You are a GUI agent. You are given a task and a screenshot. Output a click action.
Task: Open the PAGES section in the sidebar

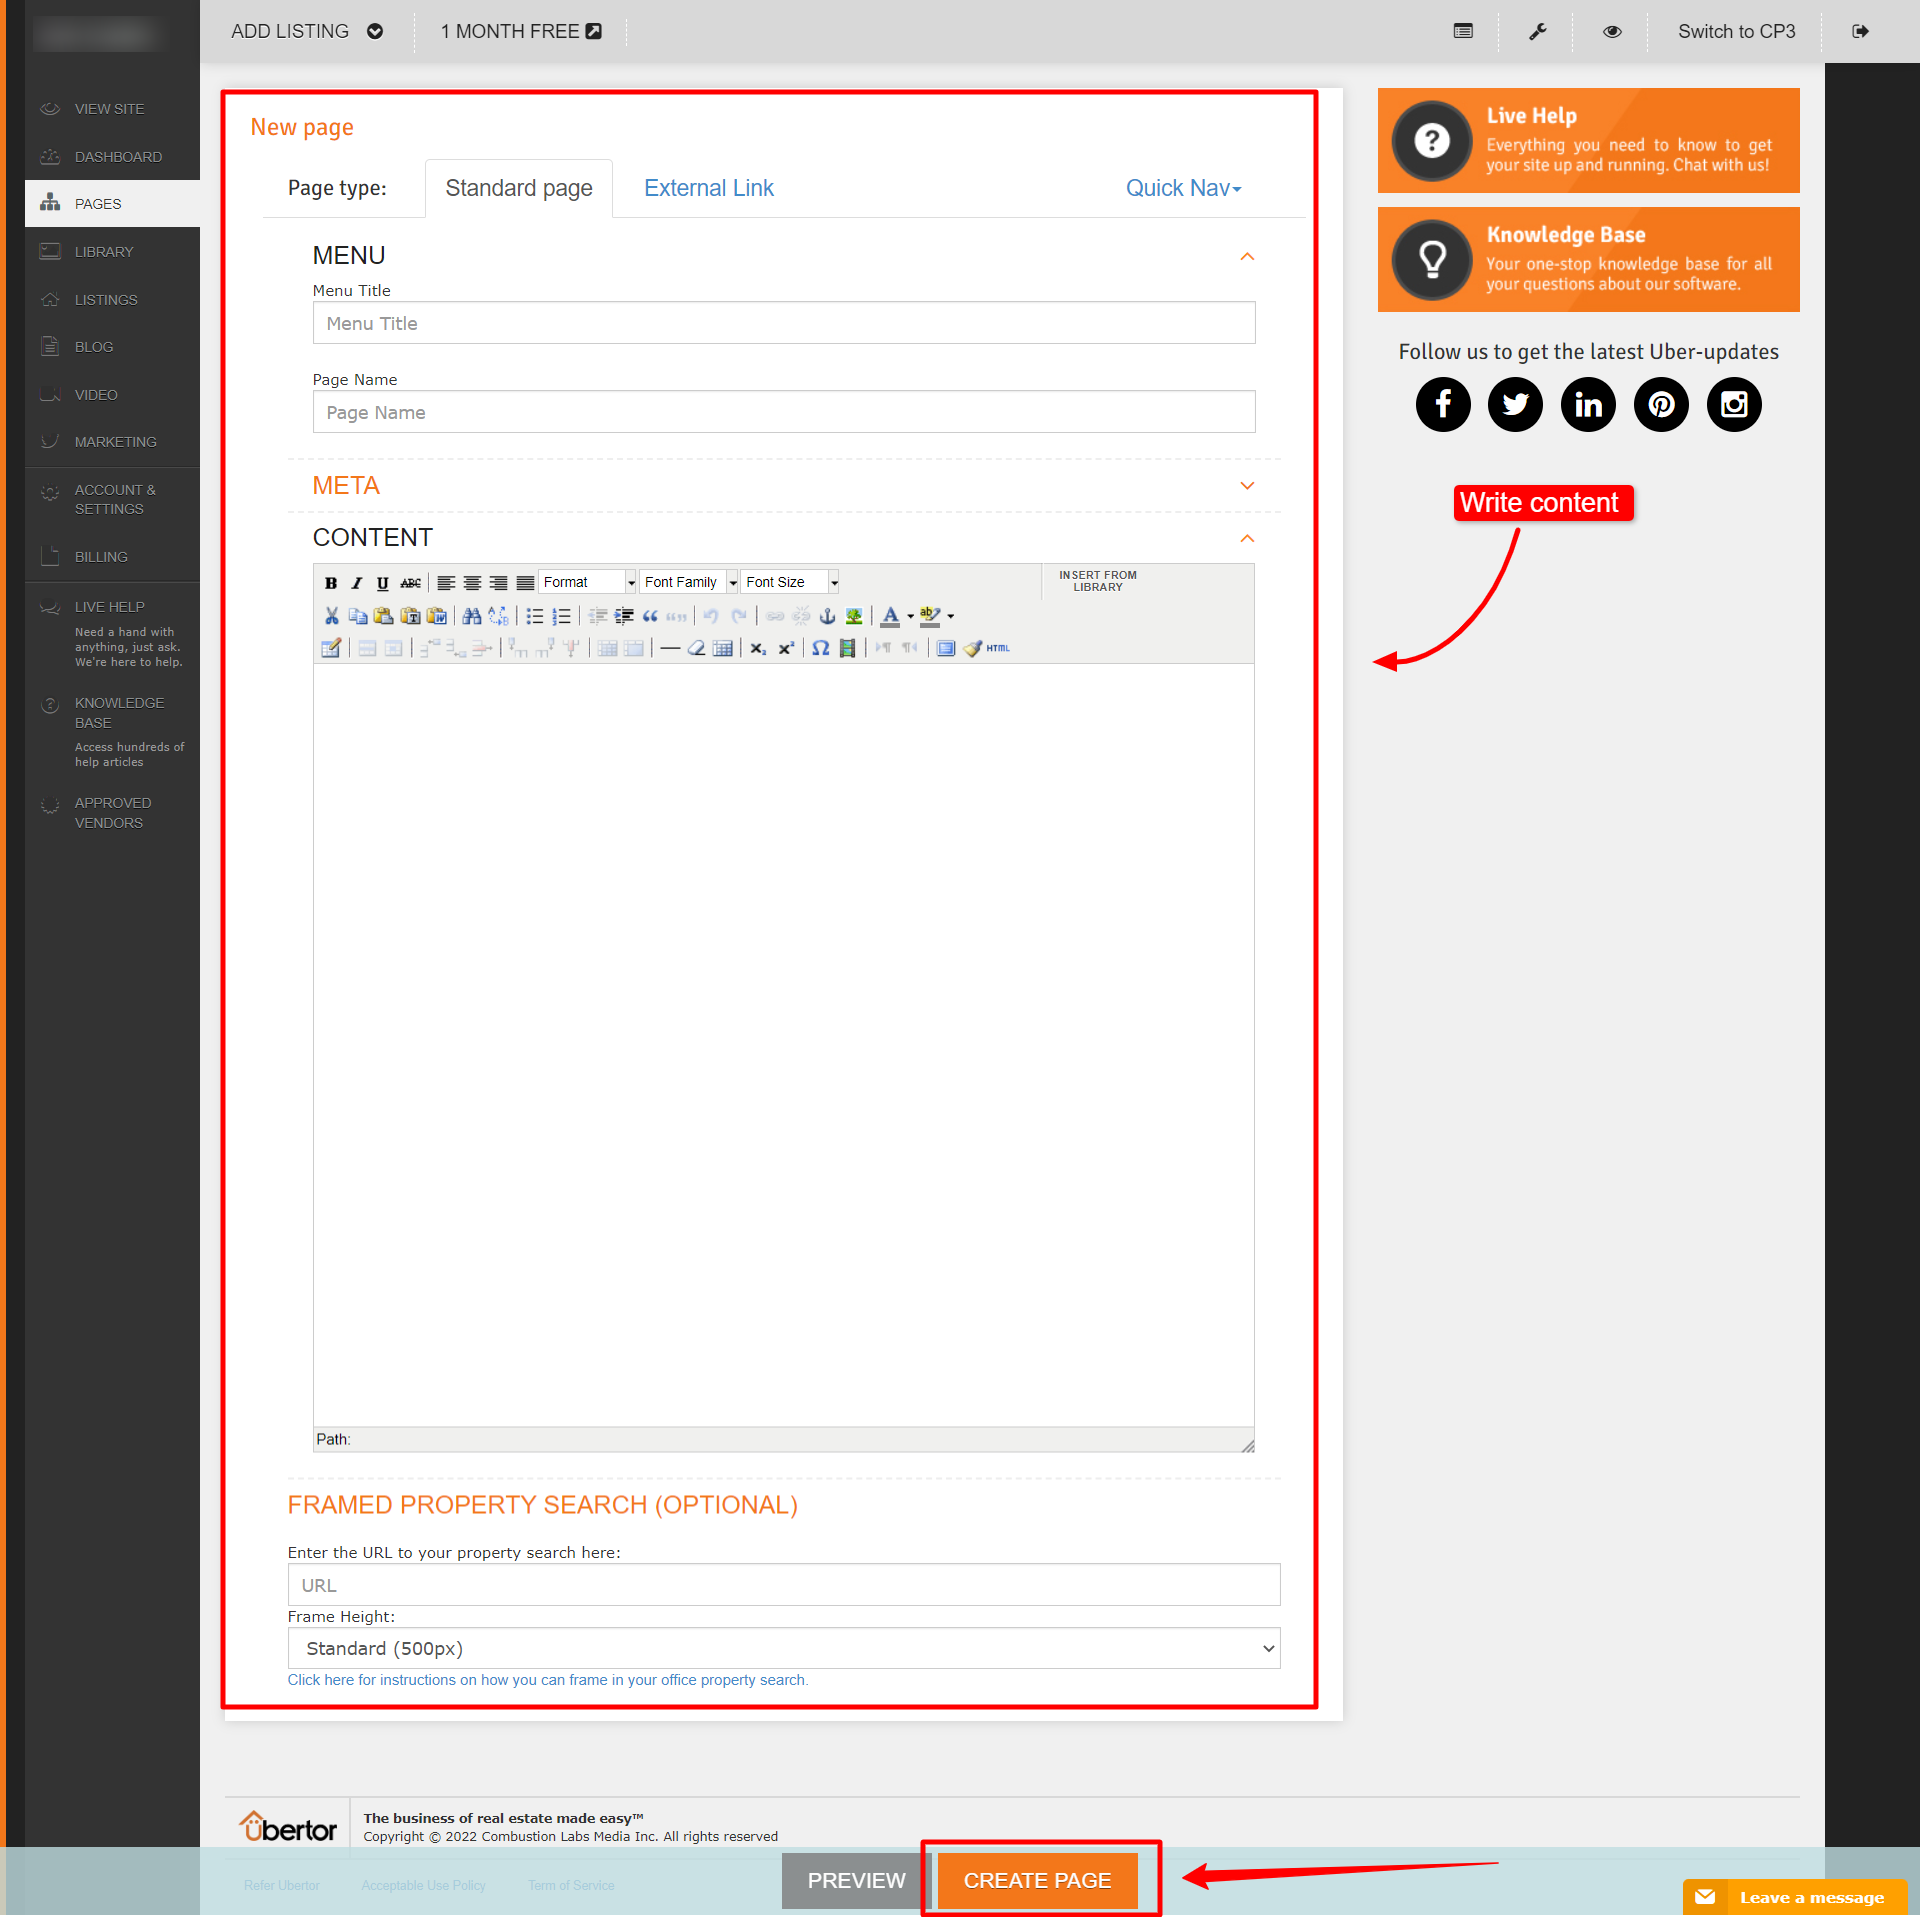coord(96,203)
